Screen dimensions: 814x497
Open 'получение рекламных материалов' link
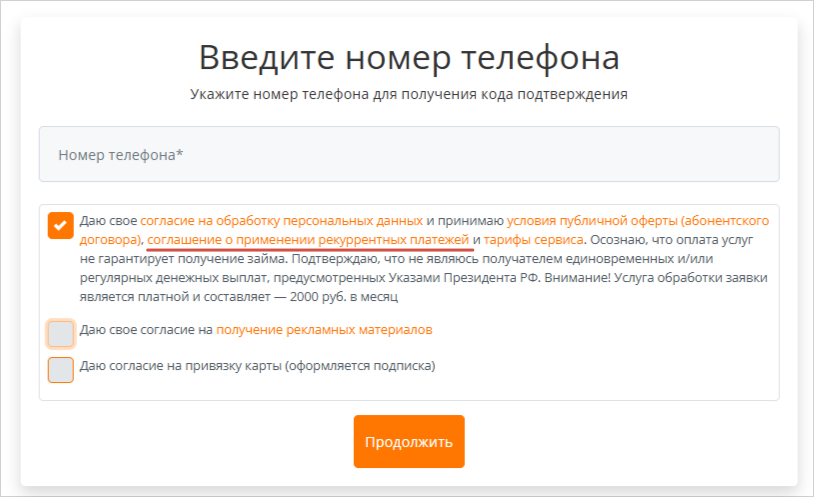coord(324,330)
